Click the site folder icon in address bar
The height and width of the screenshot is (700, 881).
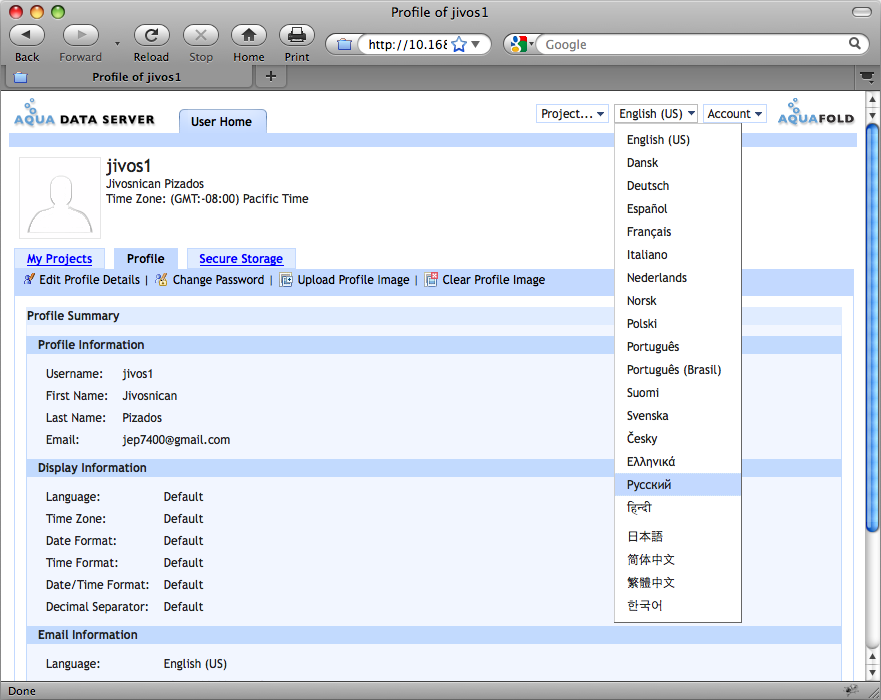point(344,44)
